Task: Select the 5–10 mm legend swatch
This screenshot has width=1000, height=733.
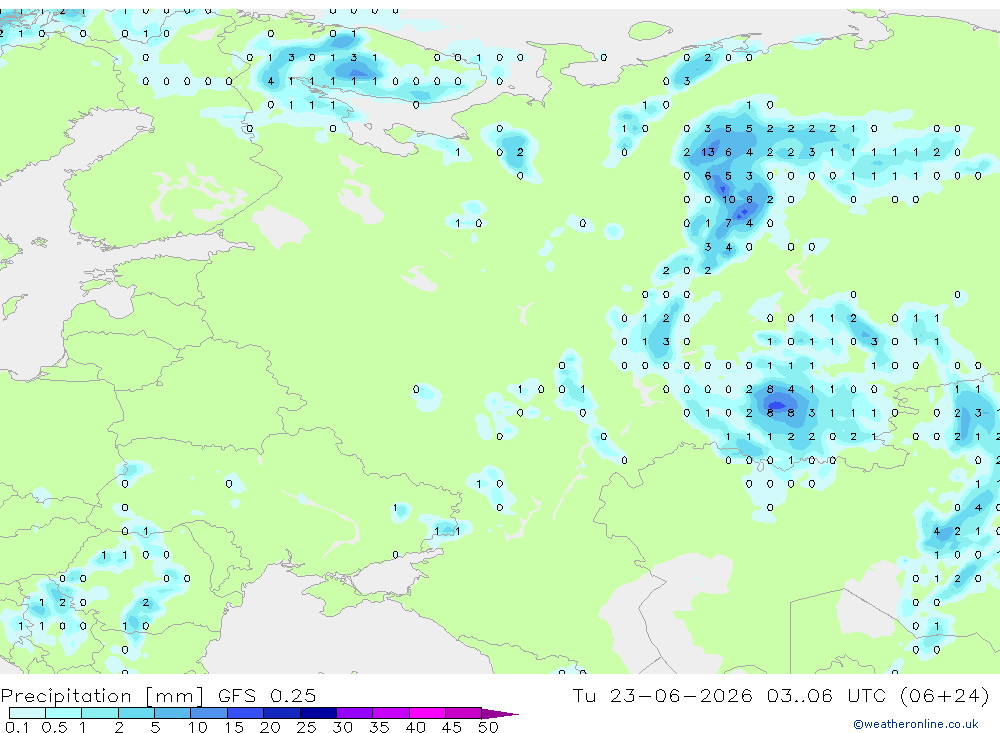Action: pos(173,713)
